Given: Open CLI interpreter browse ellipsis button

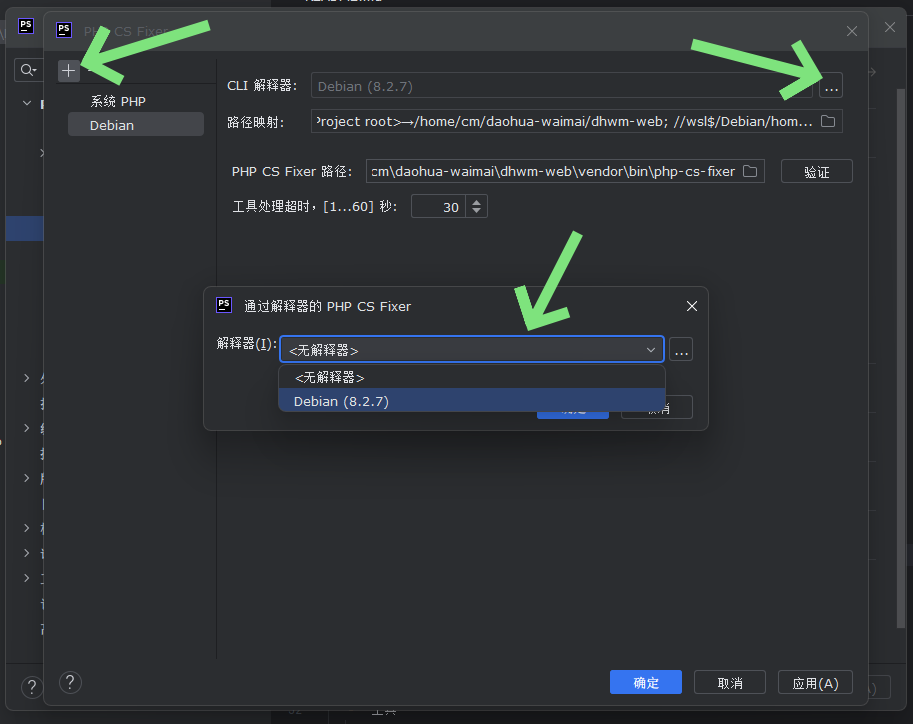Looking at the screenshot, I should coord(831,86).
